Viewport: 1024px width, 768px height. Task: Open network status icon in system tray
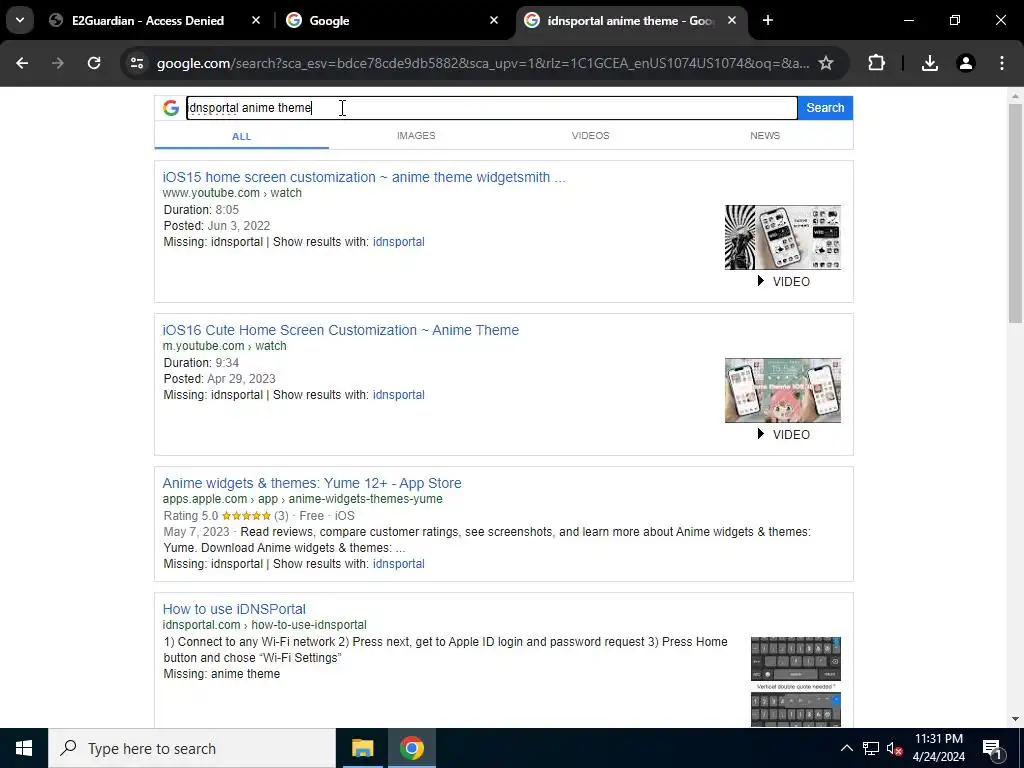(x=871, y=748)
